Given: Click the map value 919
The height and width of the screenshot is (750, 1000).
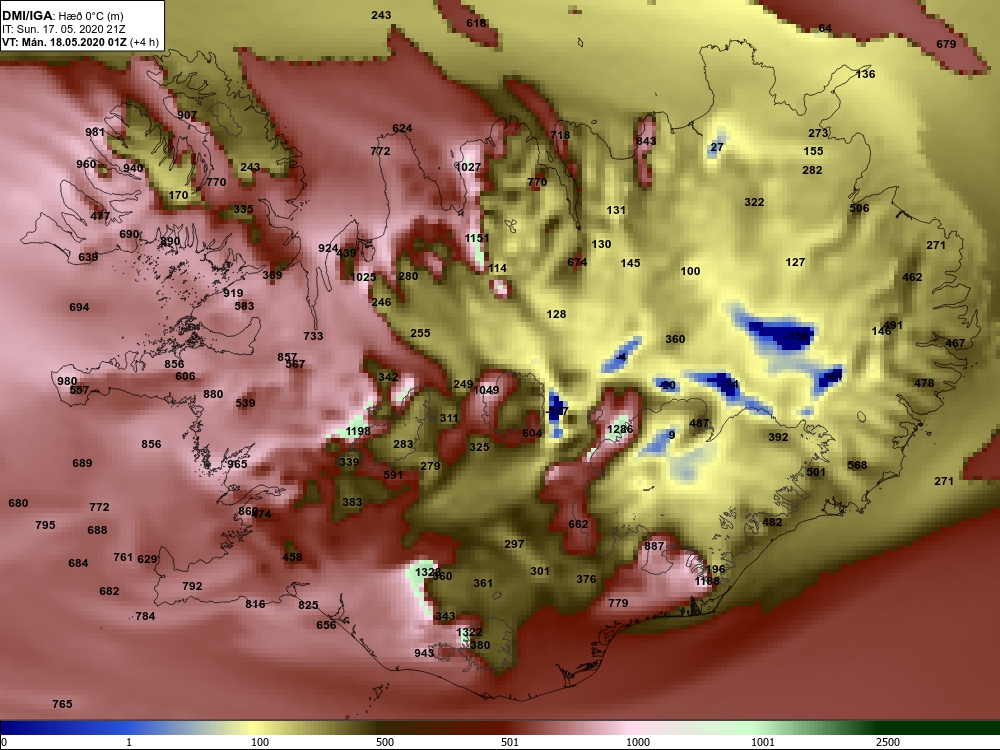Looking at the screenshot, I should (x=233, y=293).
